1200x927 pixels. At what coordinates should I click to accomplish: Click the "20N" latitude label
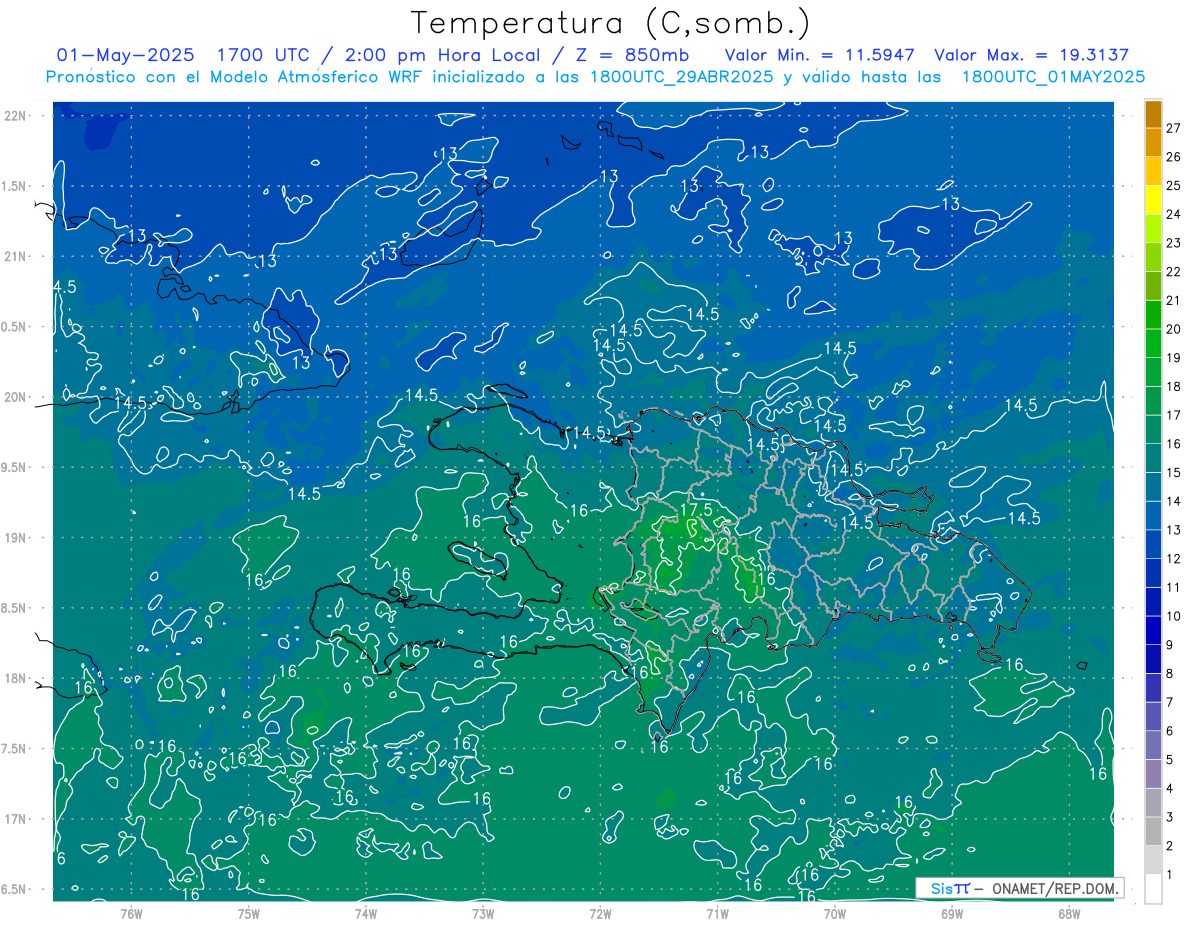[16, 397]
